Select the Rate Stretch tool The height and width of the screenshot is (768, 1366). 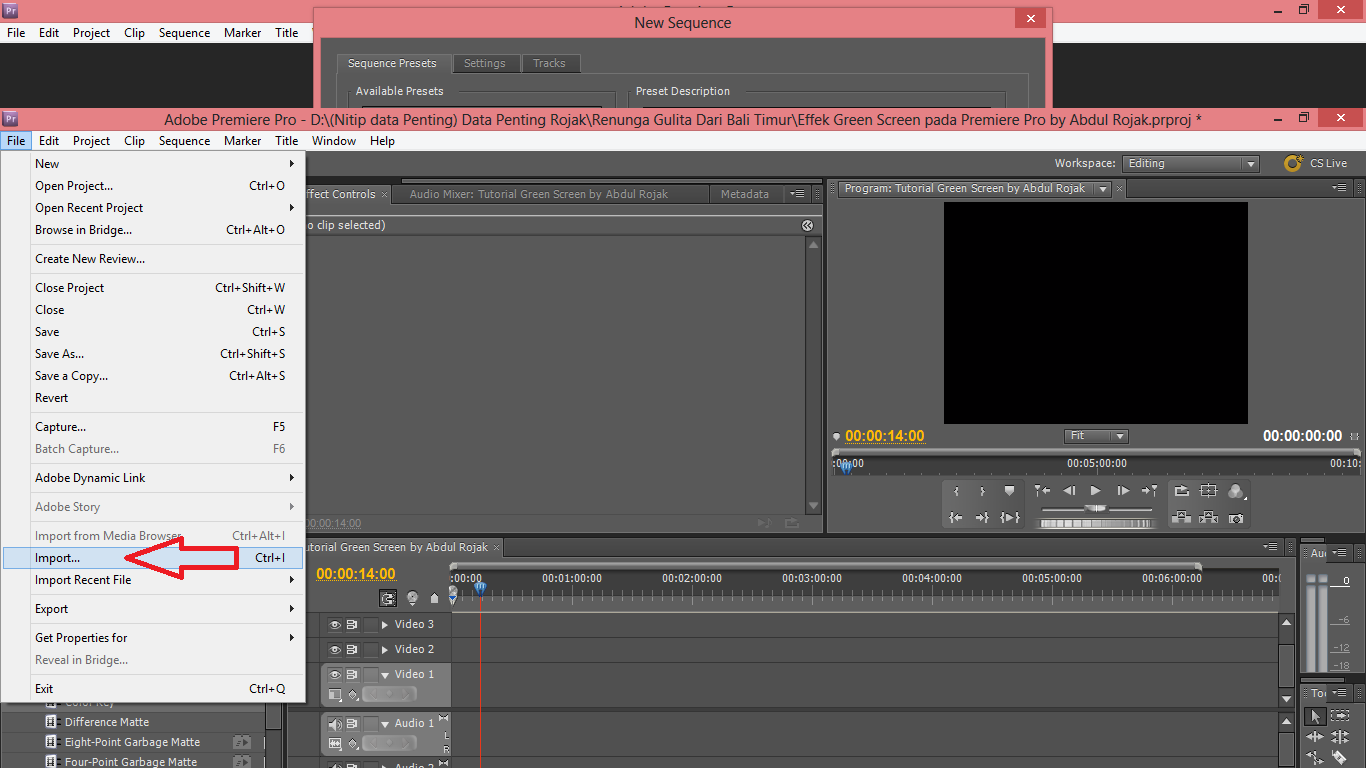click(x=1315, y=758)
